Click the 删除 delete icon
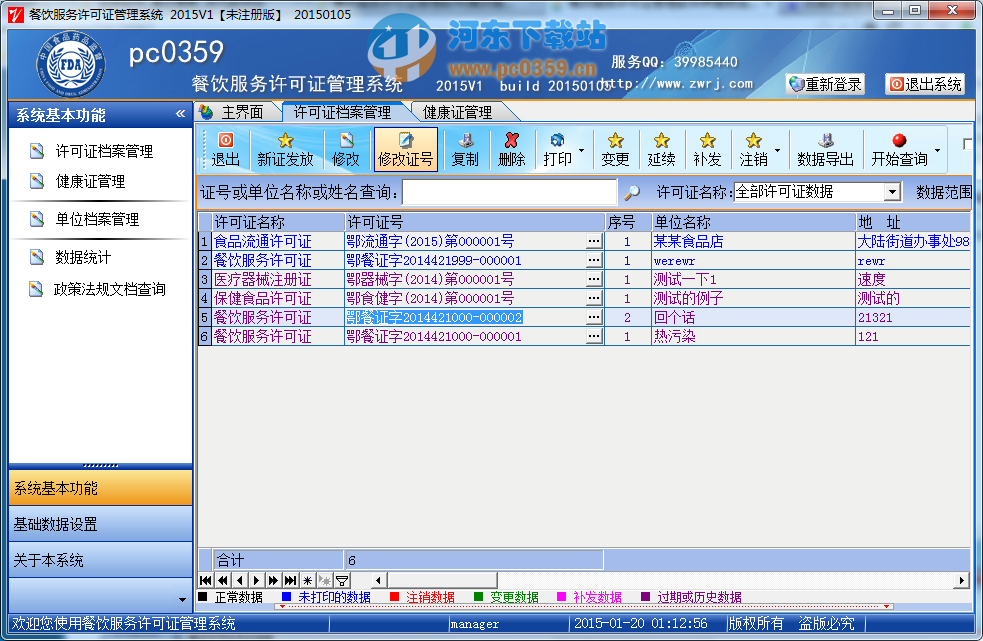 pyautogui.click(x=513, y=149)
